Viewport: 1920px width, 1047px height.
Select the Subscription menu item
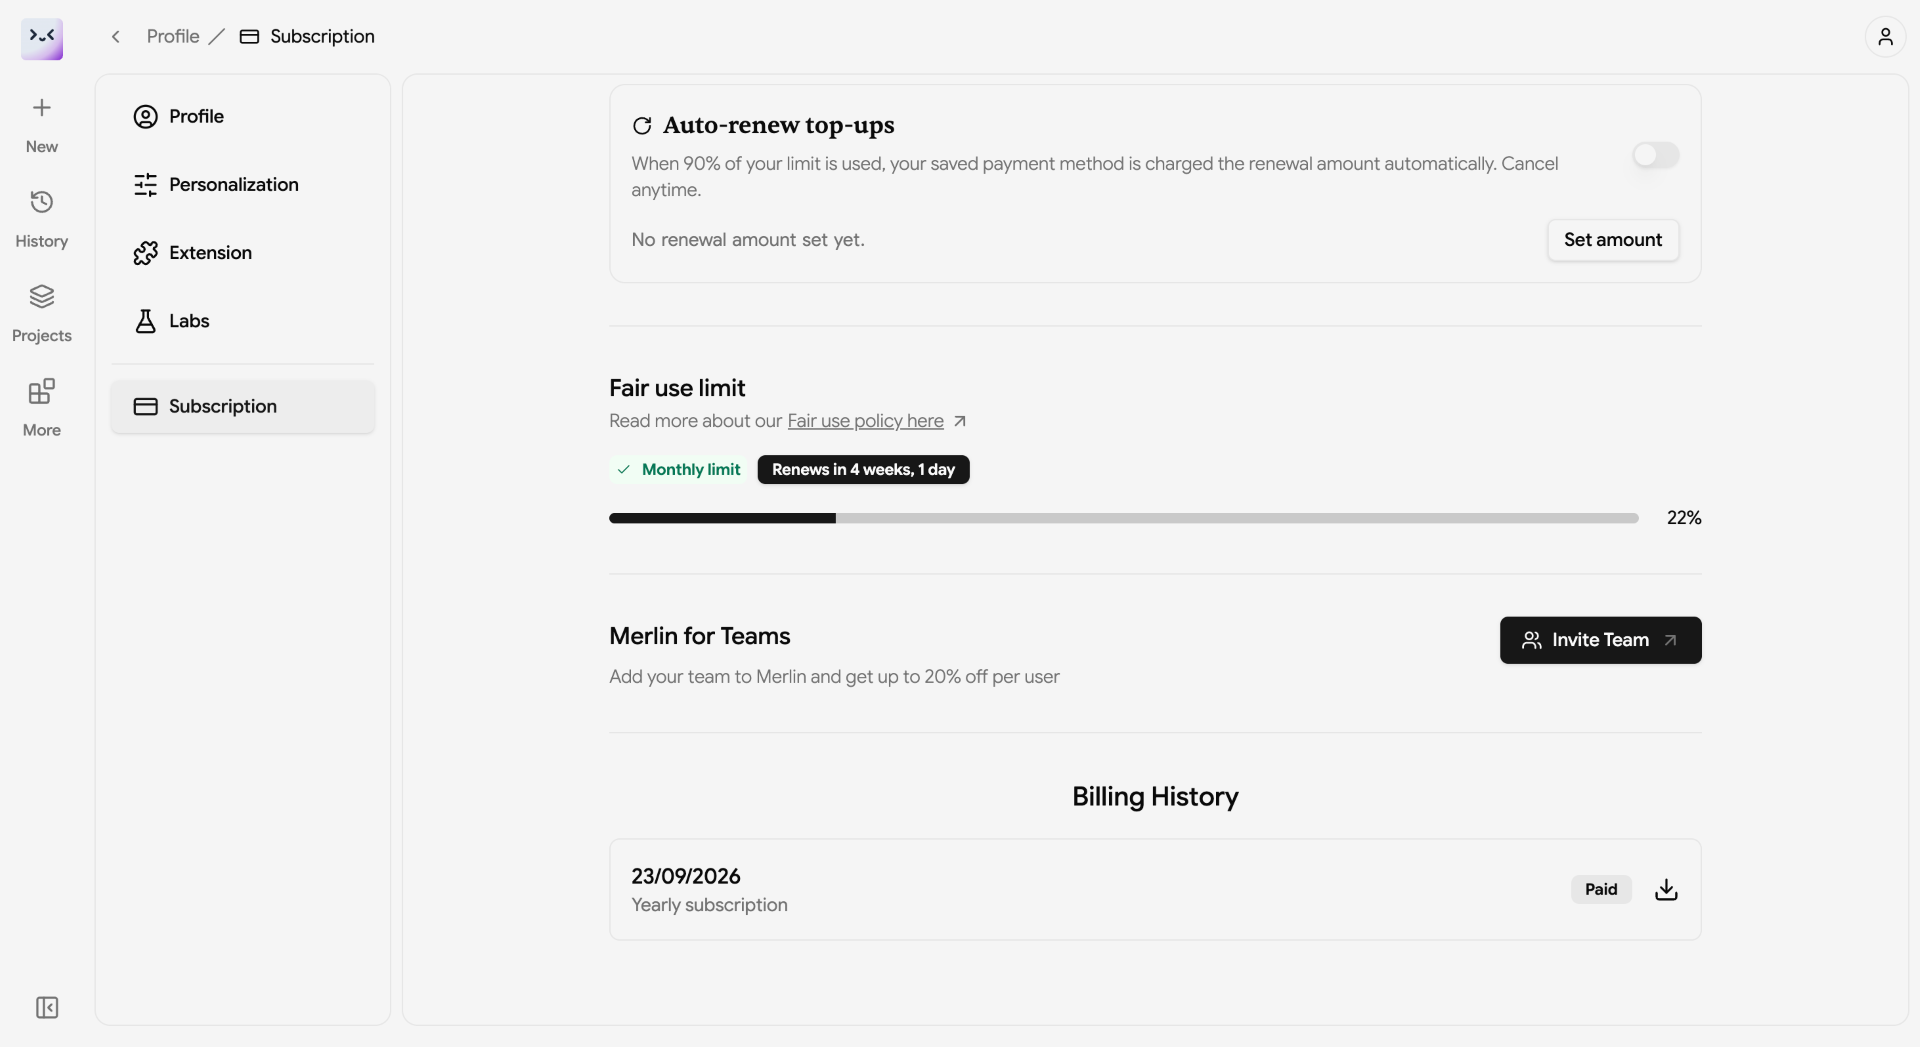click(x=243, y=406)
